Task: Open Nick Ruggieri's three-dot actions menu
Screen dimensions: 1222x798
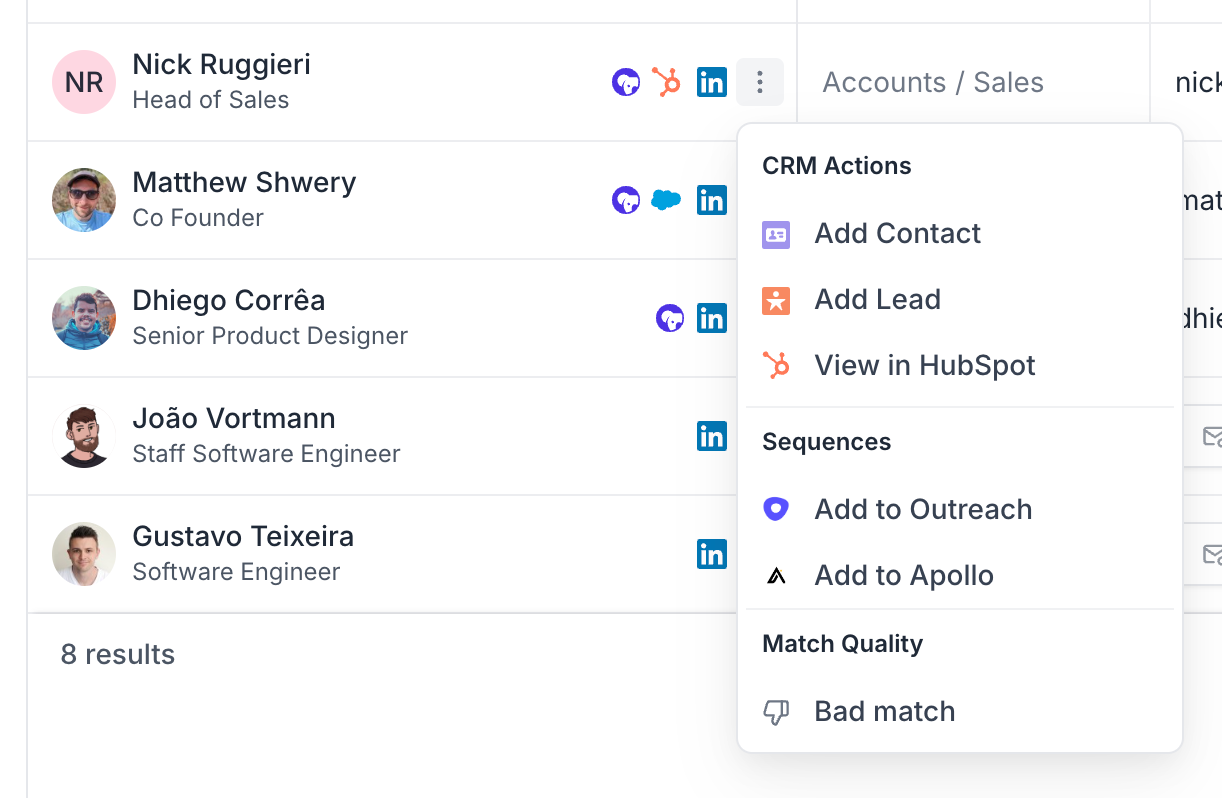Action: click(x=760, y=82)
